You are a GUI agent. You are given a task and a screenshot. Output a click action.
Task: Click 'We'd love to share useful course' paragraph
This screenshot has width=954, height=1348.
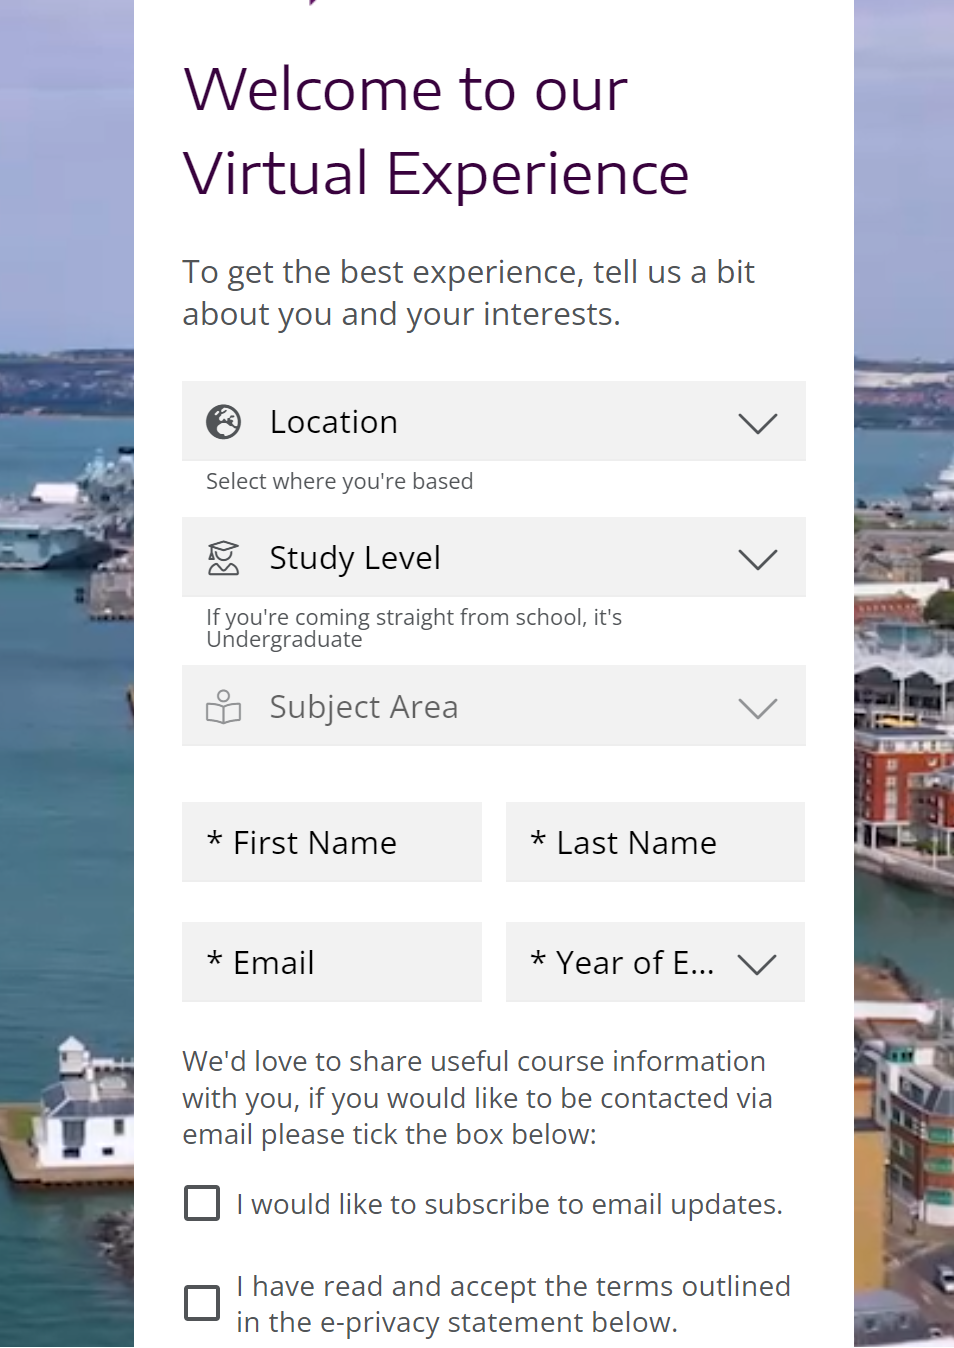tap(477, 1097)
